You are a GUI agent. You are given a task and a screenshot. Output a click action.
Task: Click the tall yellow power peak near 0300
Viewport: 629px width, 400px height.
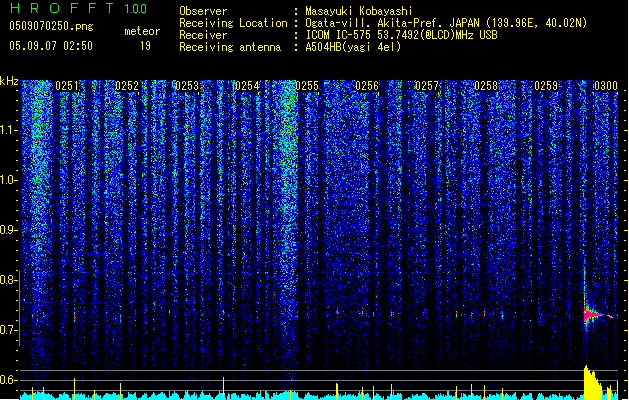(592, 382)
